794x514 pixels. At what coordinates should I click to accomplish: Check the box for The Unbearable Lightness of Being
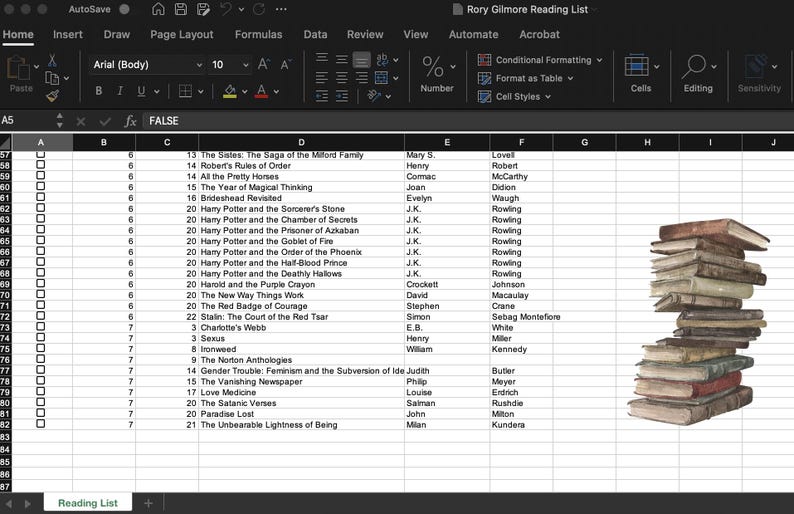point(41,424)
